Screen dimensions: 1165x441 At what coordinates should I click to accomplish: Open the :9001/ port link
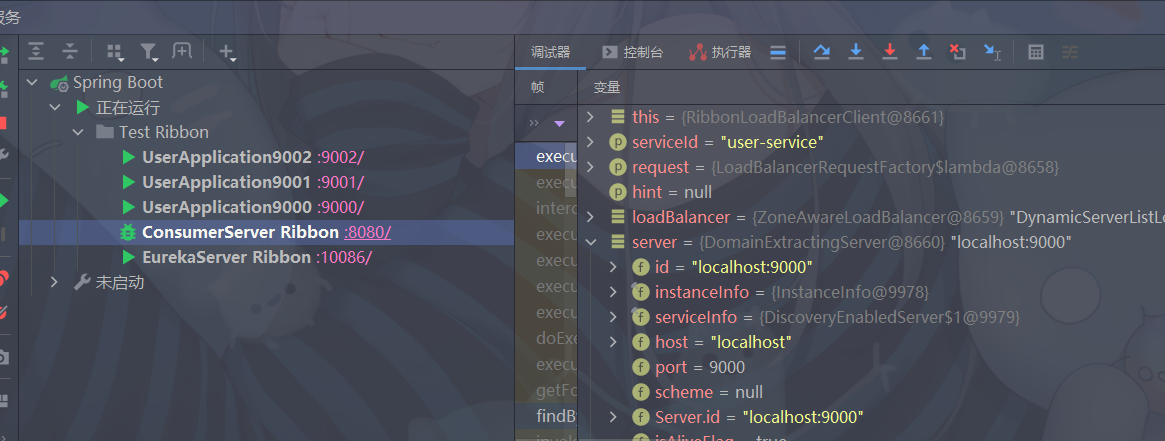click(340, 183)
